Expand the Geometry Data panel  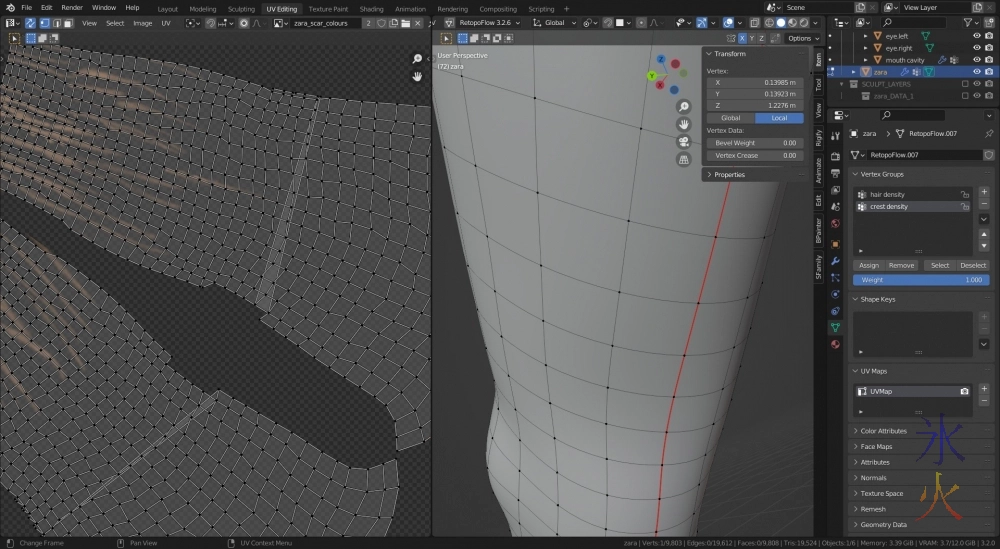click(x=883, y=524)
